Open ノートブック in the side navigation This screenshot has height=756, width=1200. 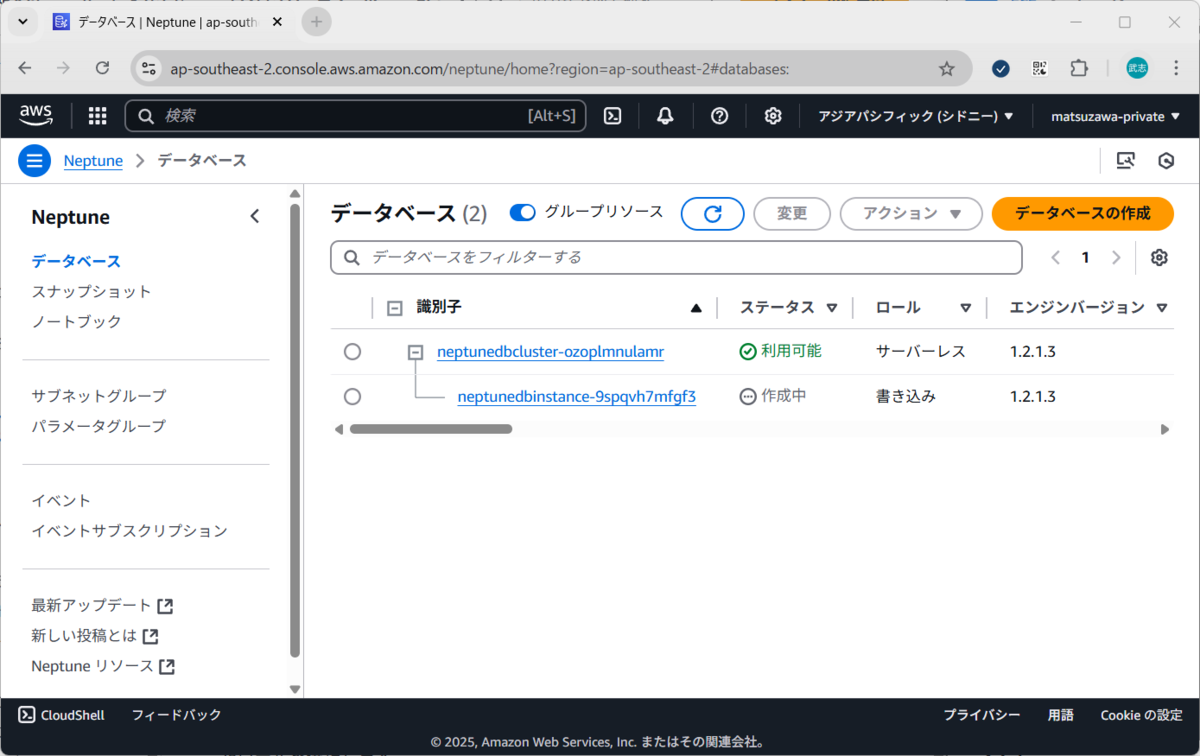(76, 321)
